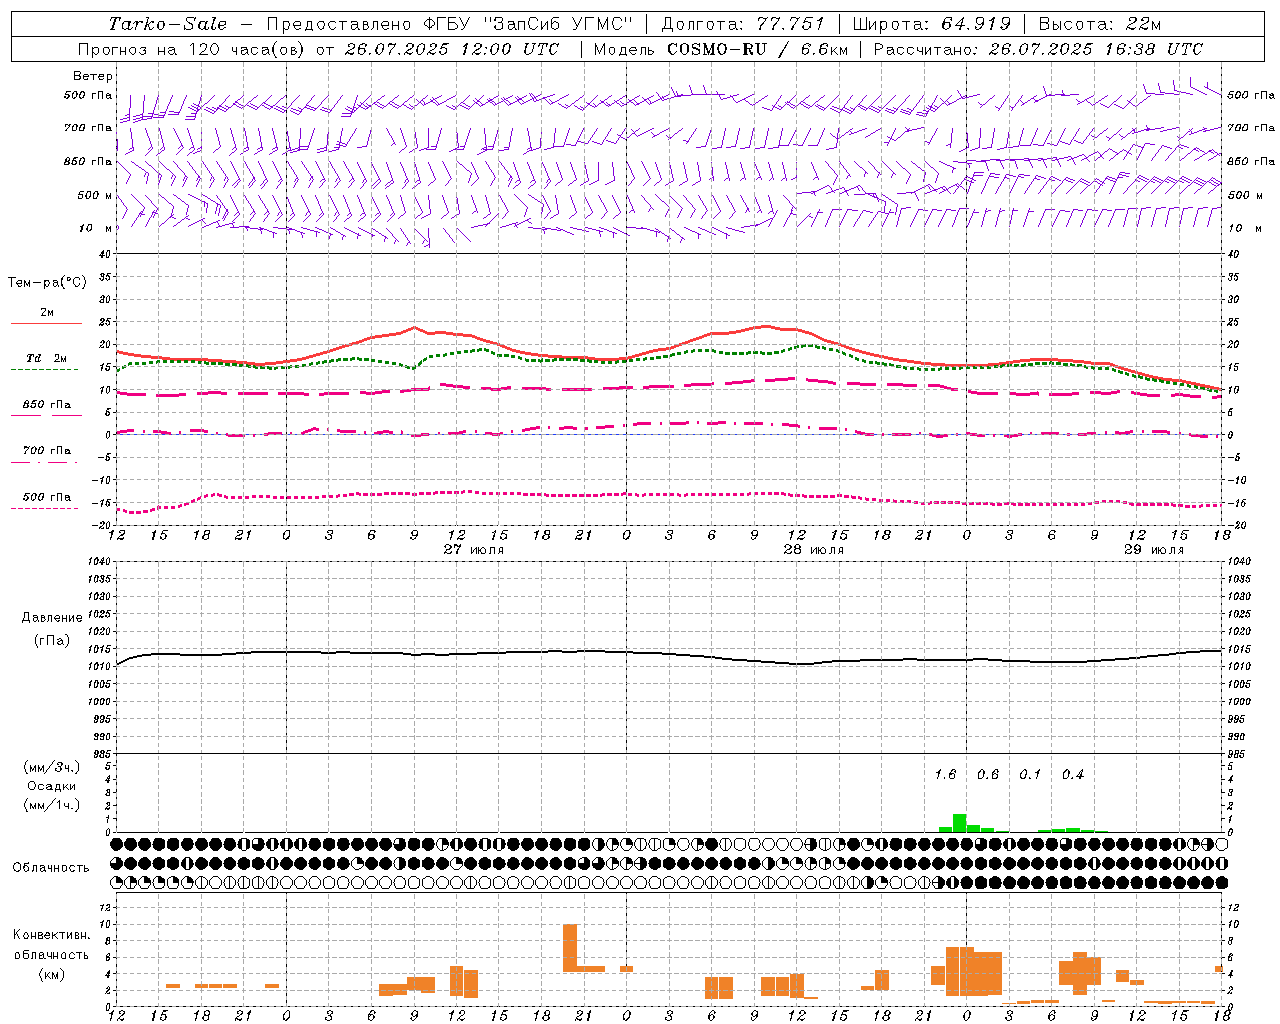Click the Осадки precipitation panel label

coord(51,786)
